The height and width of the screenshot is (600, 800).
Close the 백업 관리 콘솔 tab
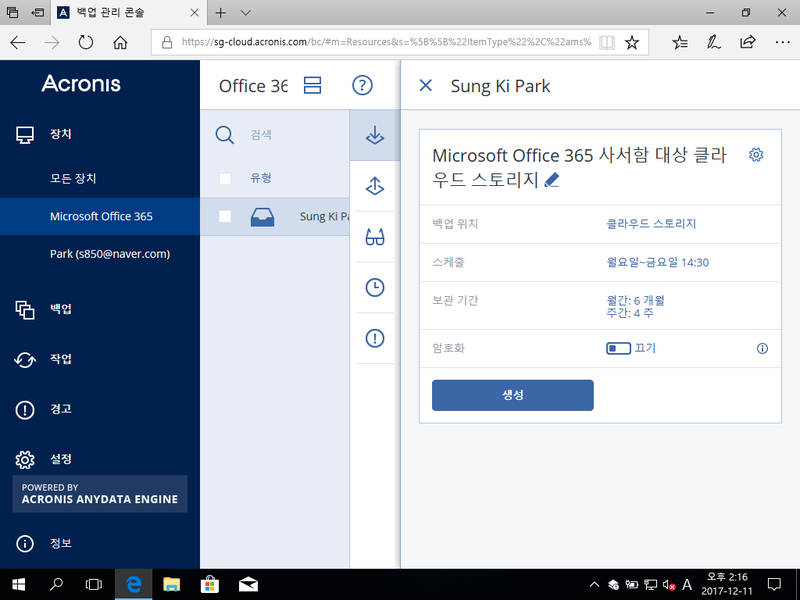pos(194,13)
